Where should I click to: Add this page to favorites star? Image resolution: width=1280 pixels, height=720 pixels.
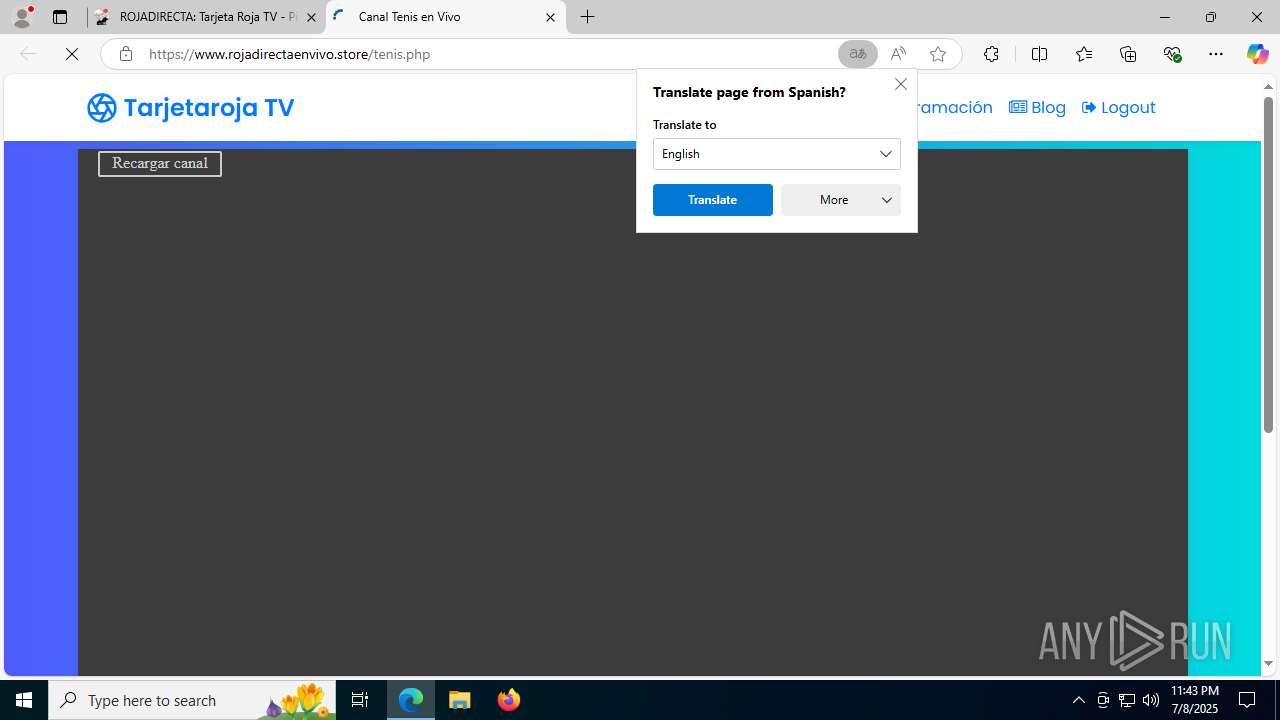(938, 54)
